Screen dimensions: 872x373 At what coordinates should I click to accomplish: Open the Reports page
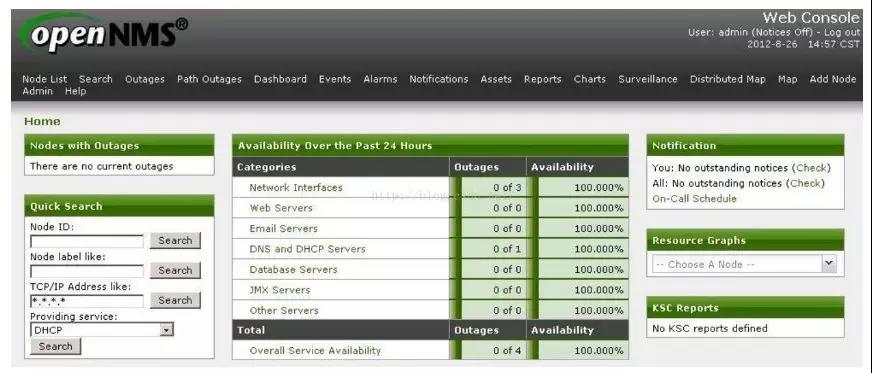point(542,79)
